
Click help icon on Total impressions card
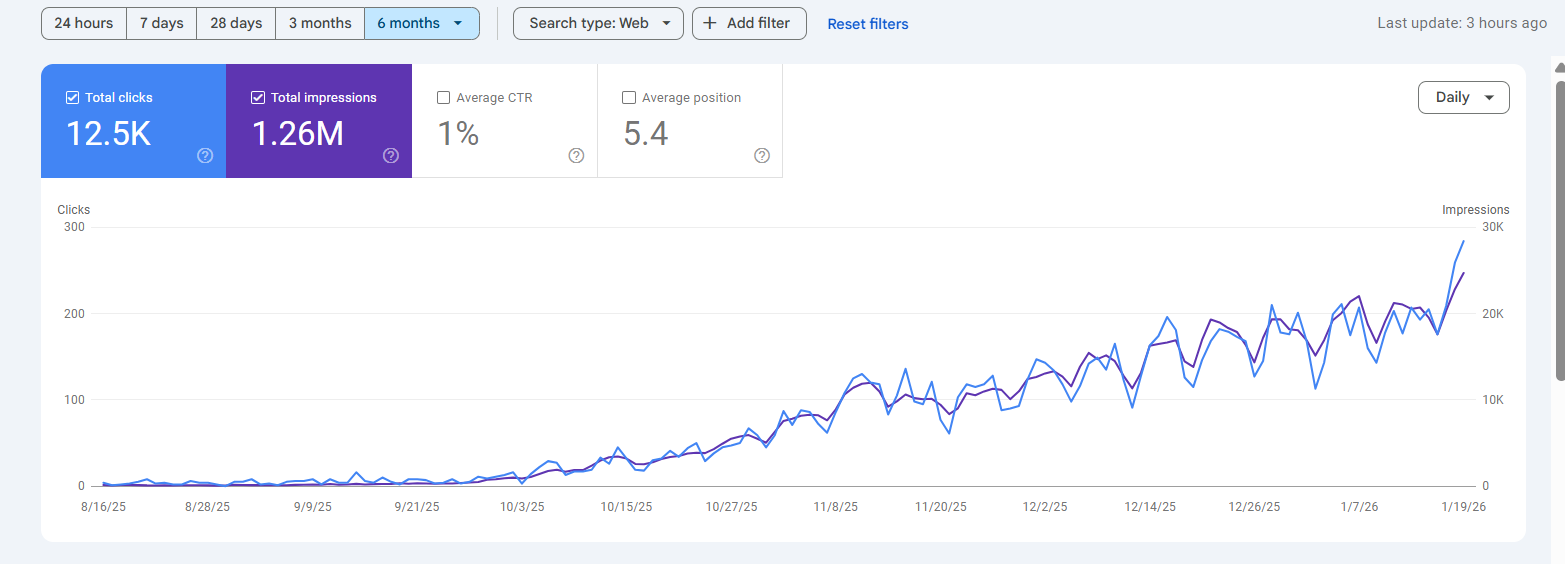coord(391,155)
